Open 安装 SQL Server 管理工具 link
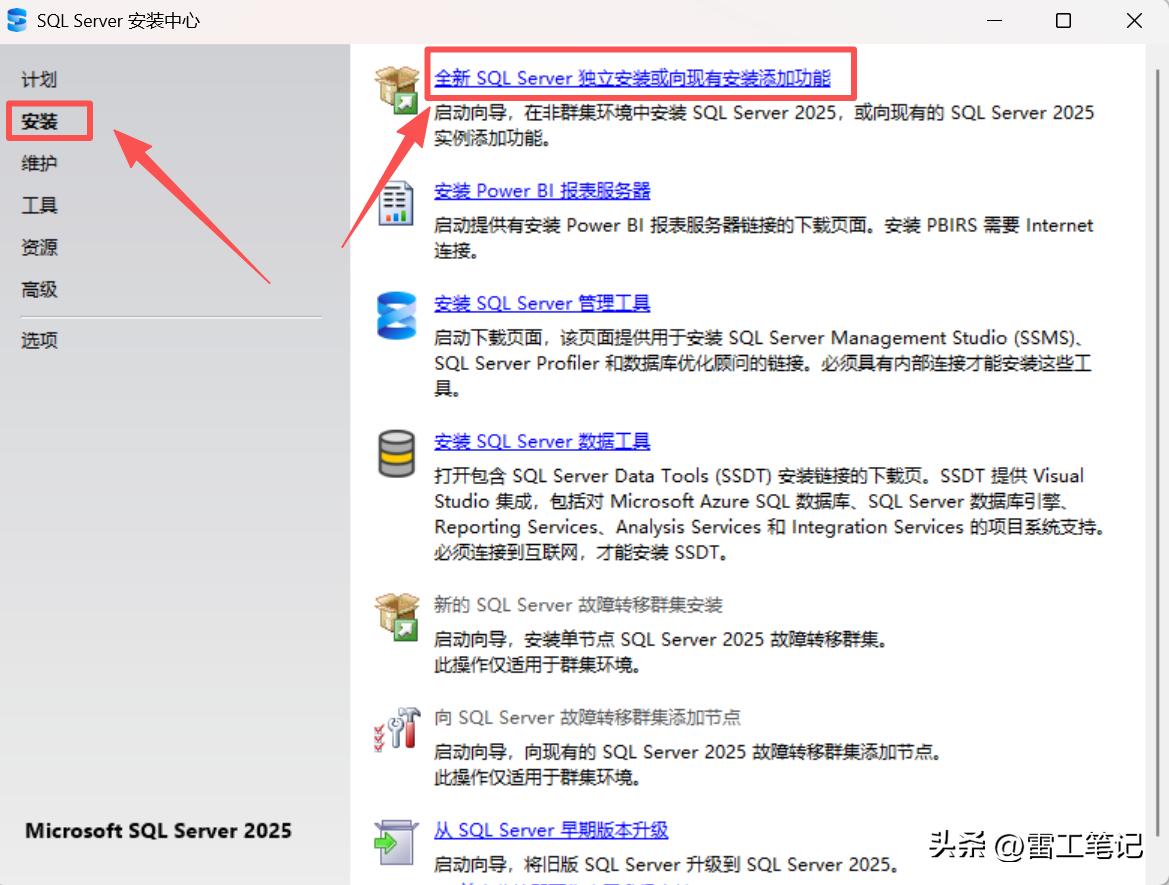1169x885 pixels. tap(542, 303)
